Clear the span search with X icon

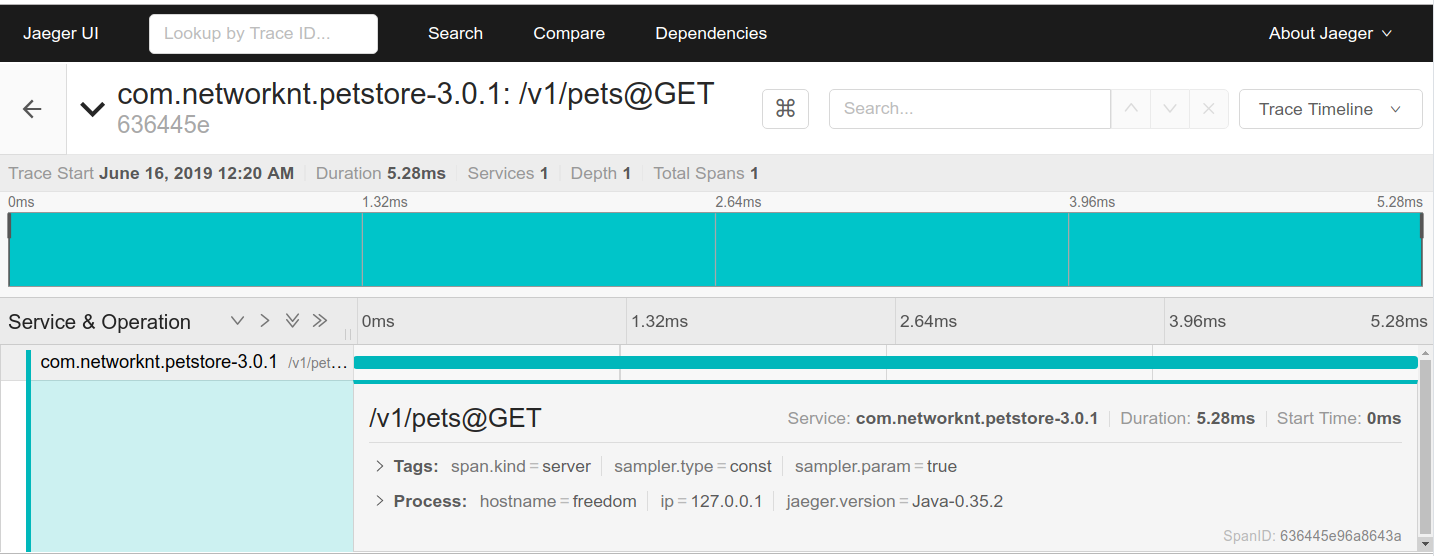(1208, 109)
